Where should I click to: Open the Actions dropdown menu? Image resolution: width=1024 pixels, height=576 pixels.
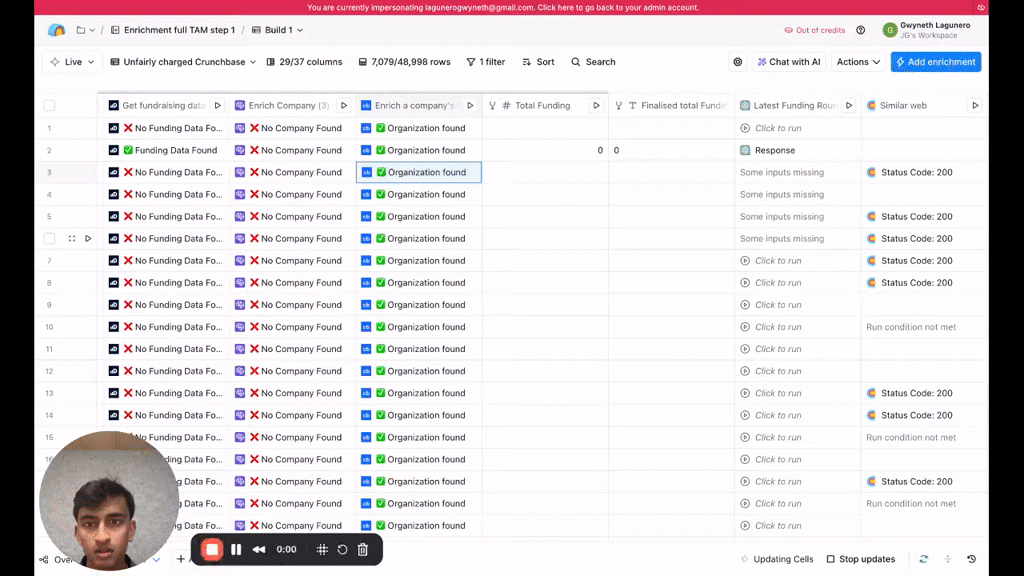tap(858, 62)
